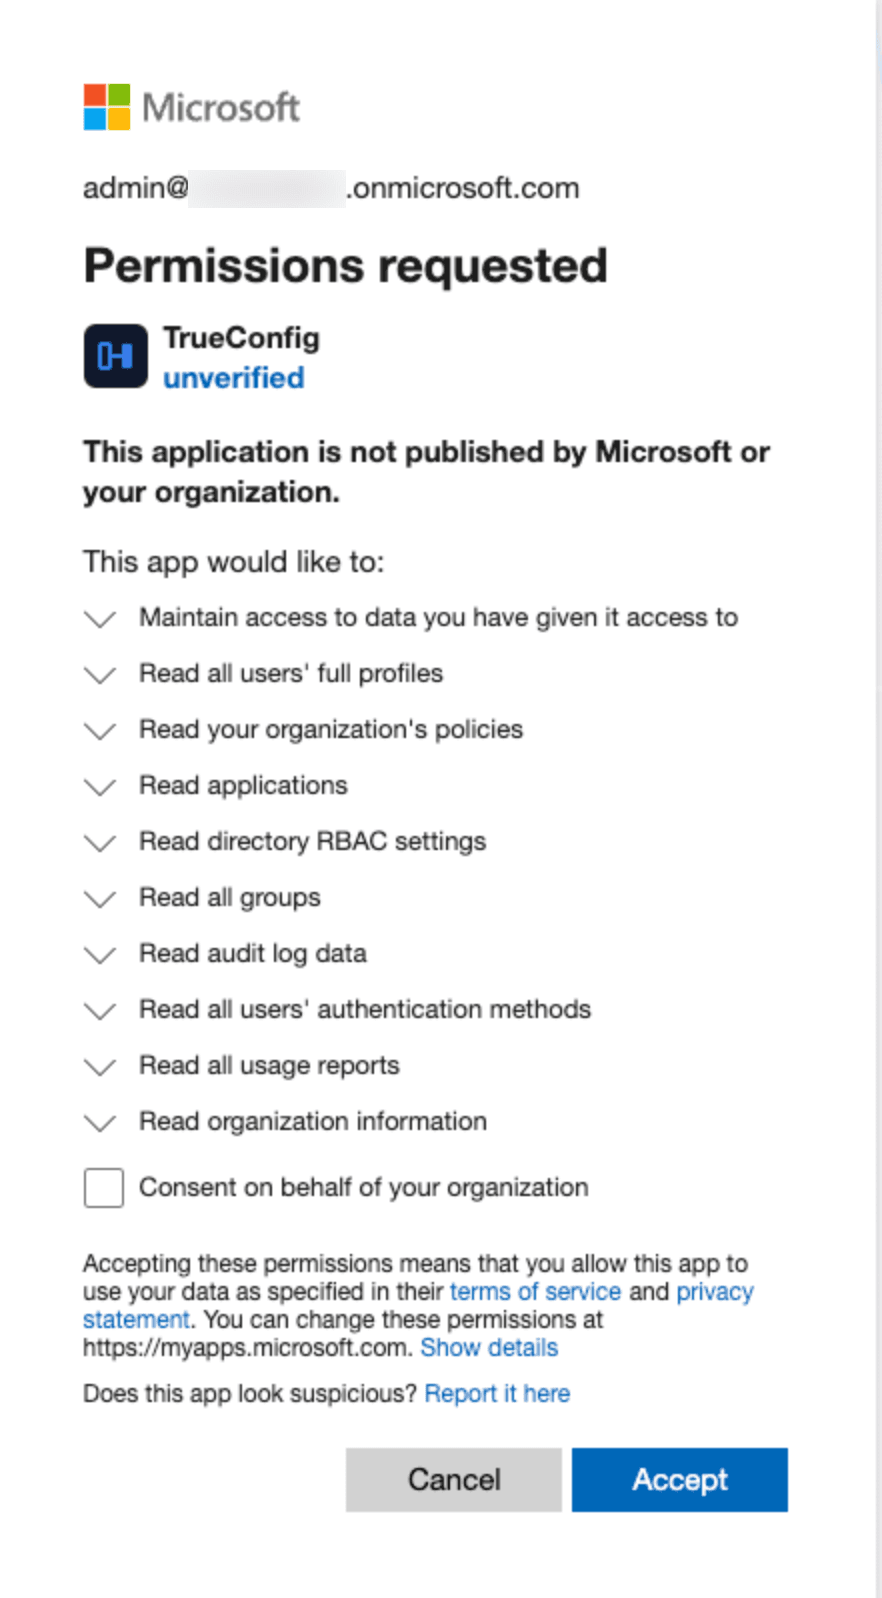The image size is (882, 1598).
Task: Click Show details link
Action: (489, 1347)
